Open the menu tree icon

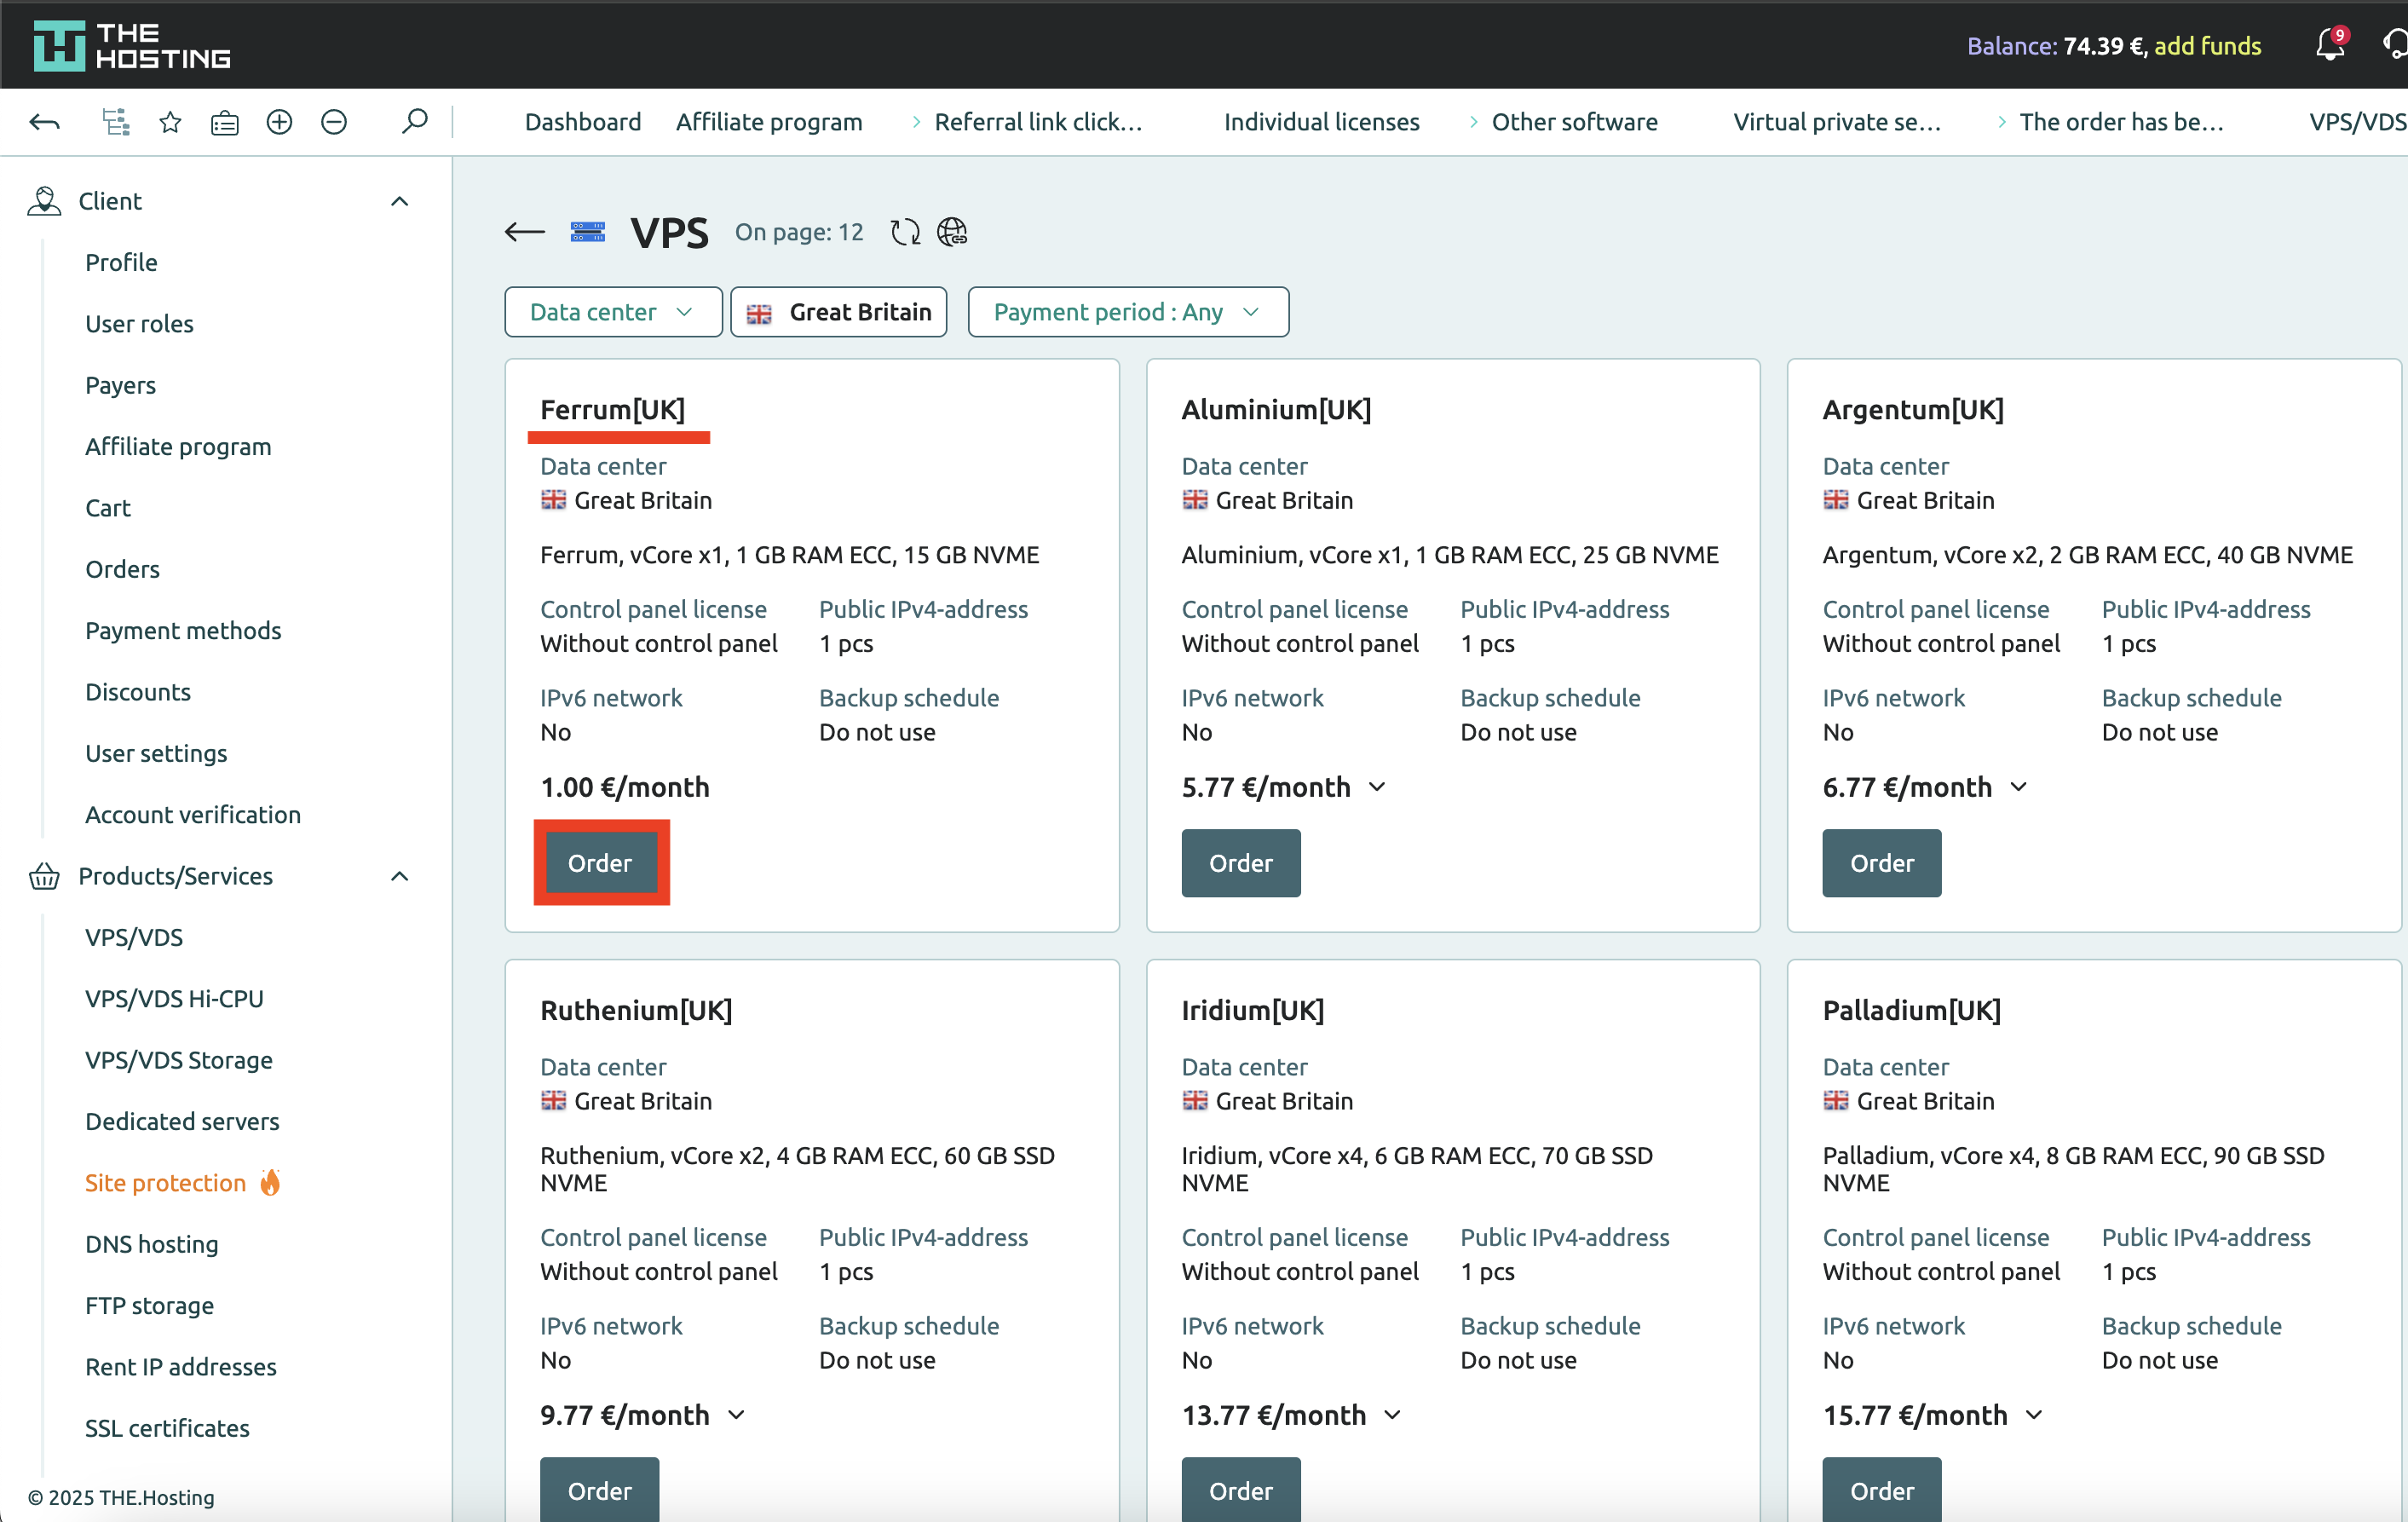tap(116, 122)
